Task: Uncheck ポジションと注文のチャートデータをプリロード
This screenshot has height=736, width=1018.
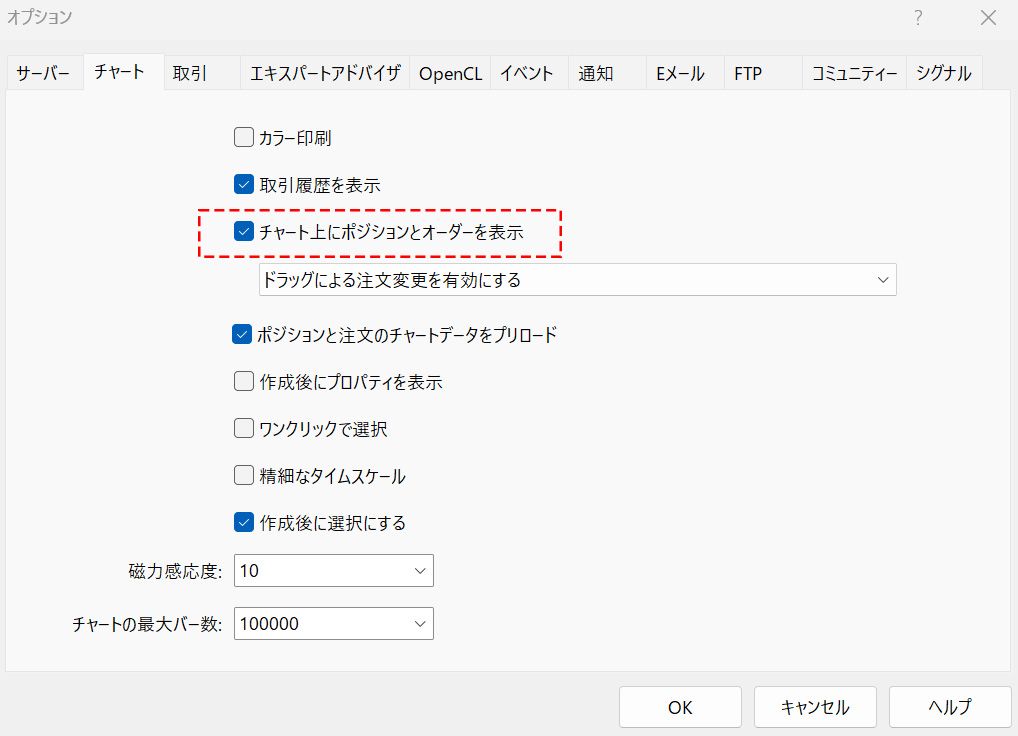Action: coord(243,335)
